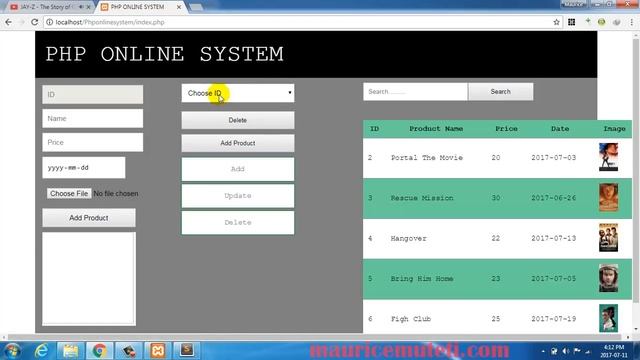640x360 pixels.
Task: Click the localhost address bar
Action: pyautogui.click(x=302, y=22)
